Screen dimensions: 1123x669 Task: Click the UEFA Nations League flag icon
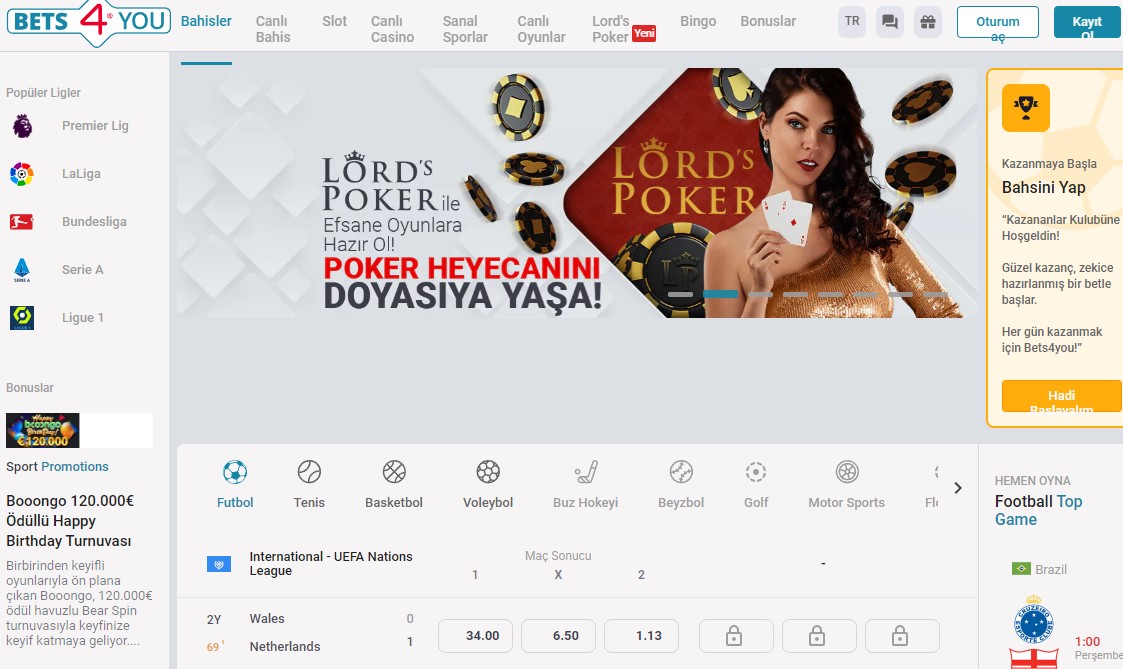point(219,564)
